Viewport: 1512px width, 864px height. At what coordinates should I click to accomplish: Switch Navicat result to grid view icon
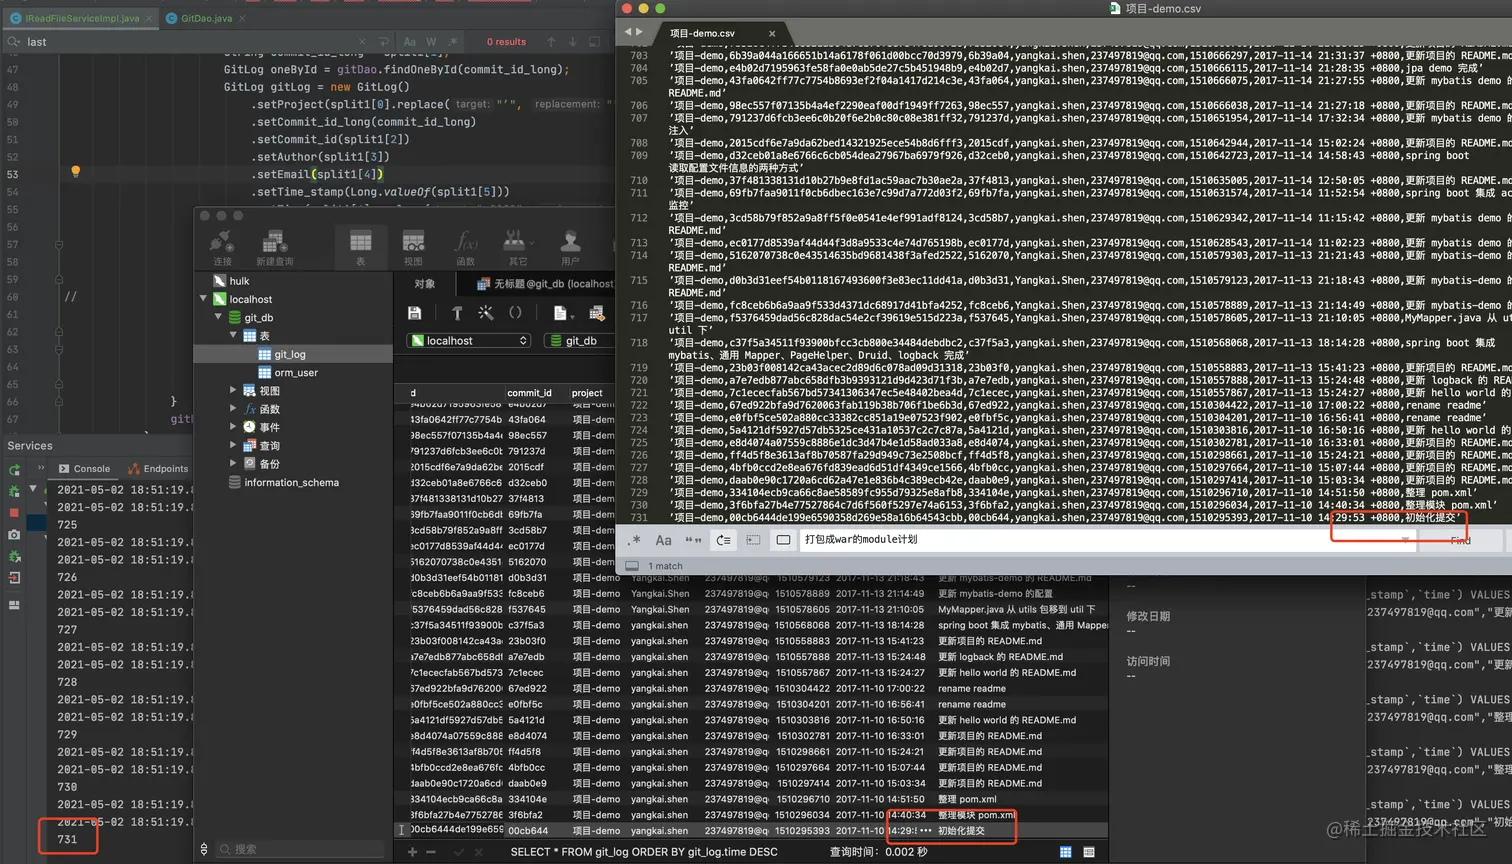(1065, 852)
